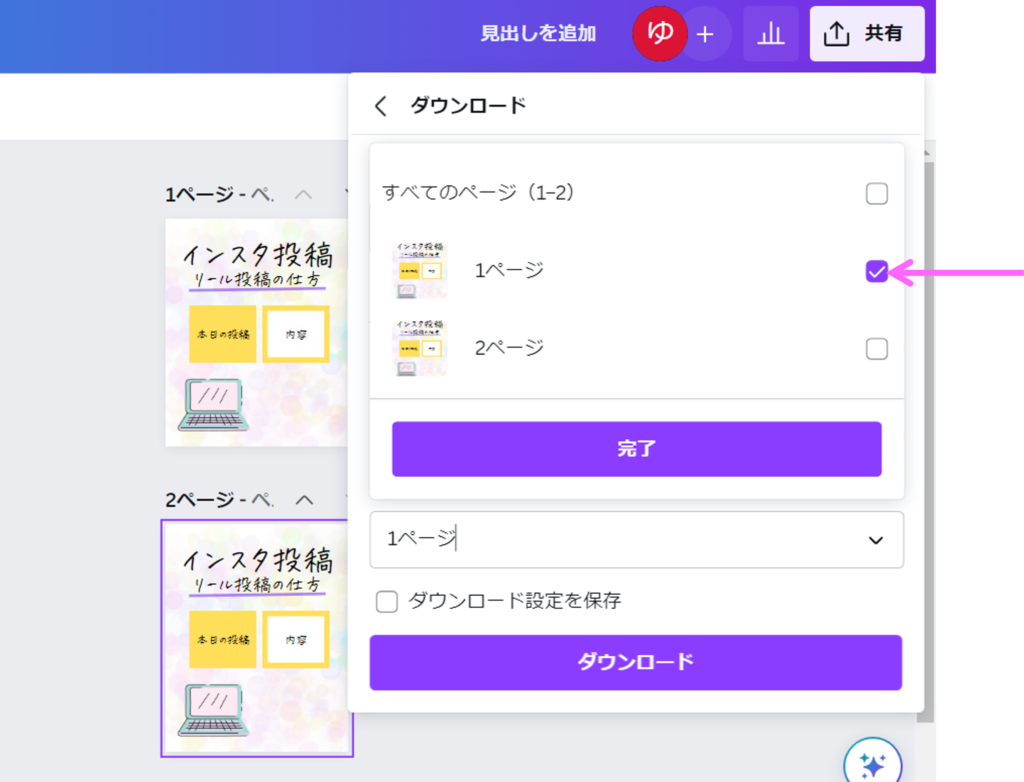Open the analytics bar chart icon
The width and height of the screenshot is (1024, 782).
pos(770,34)
